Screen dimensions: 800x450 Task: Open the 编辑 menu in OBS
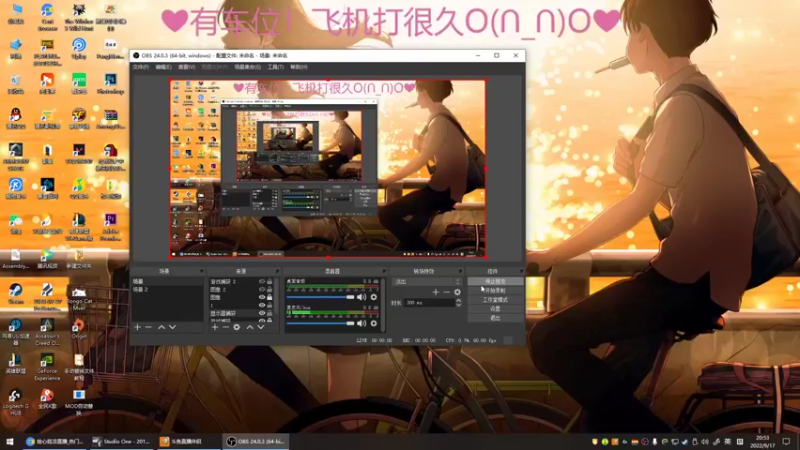(x=163, y=67)
